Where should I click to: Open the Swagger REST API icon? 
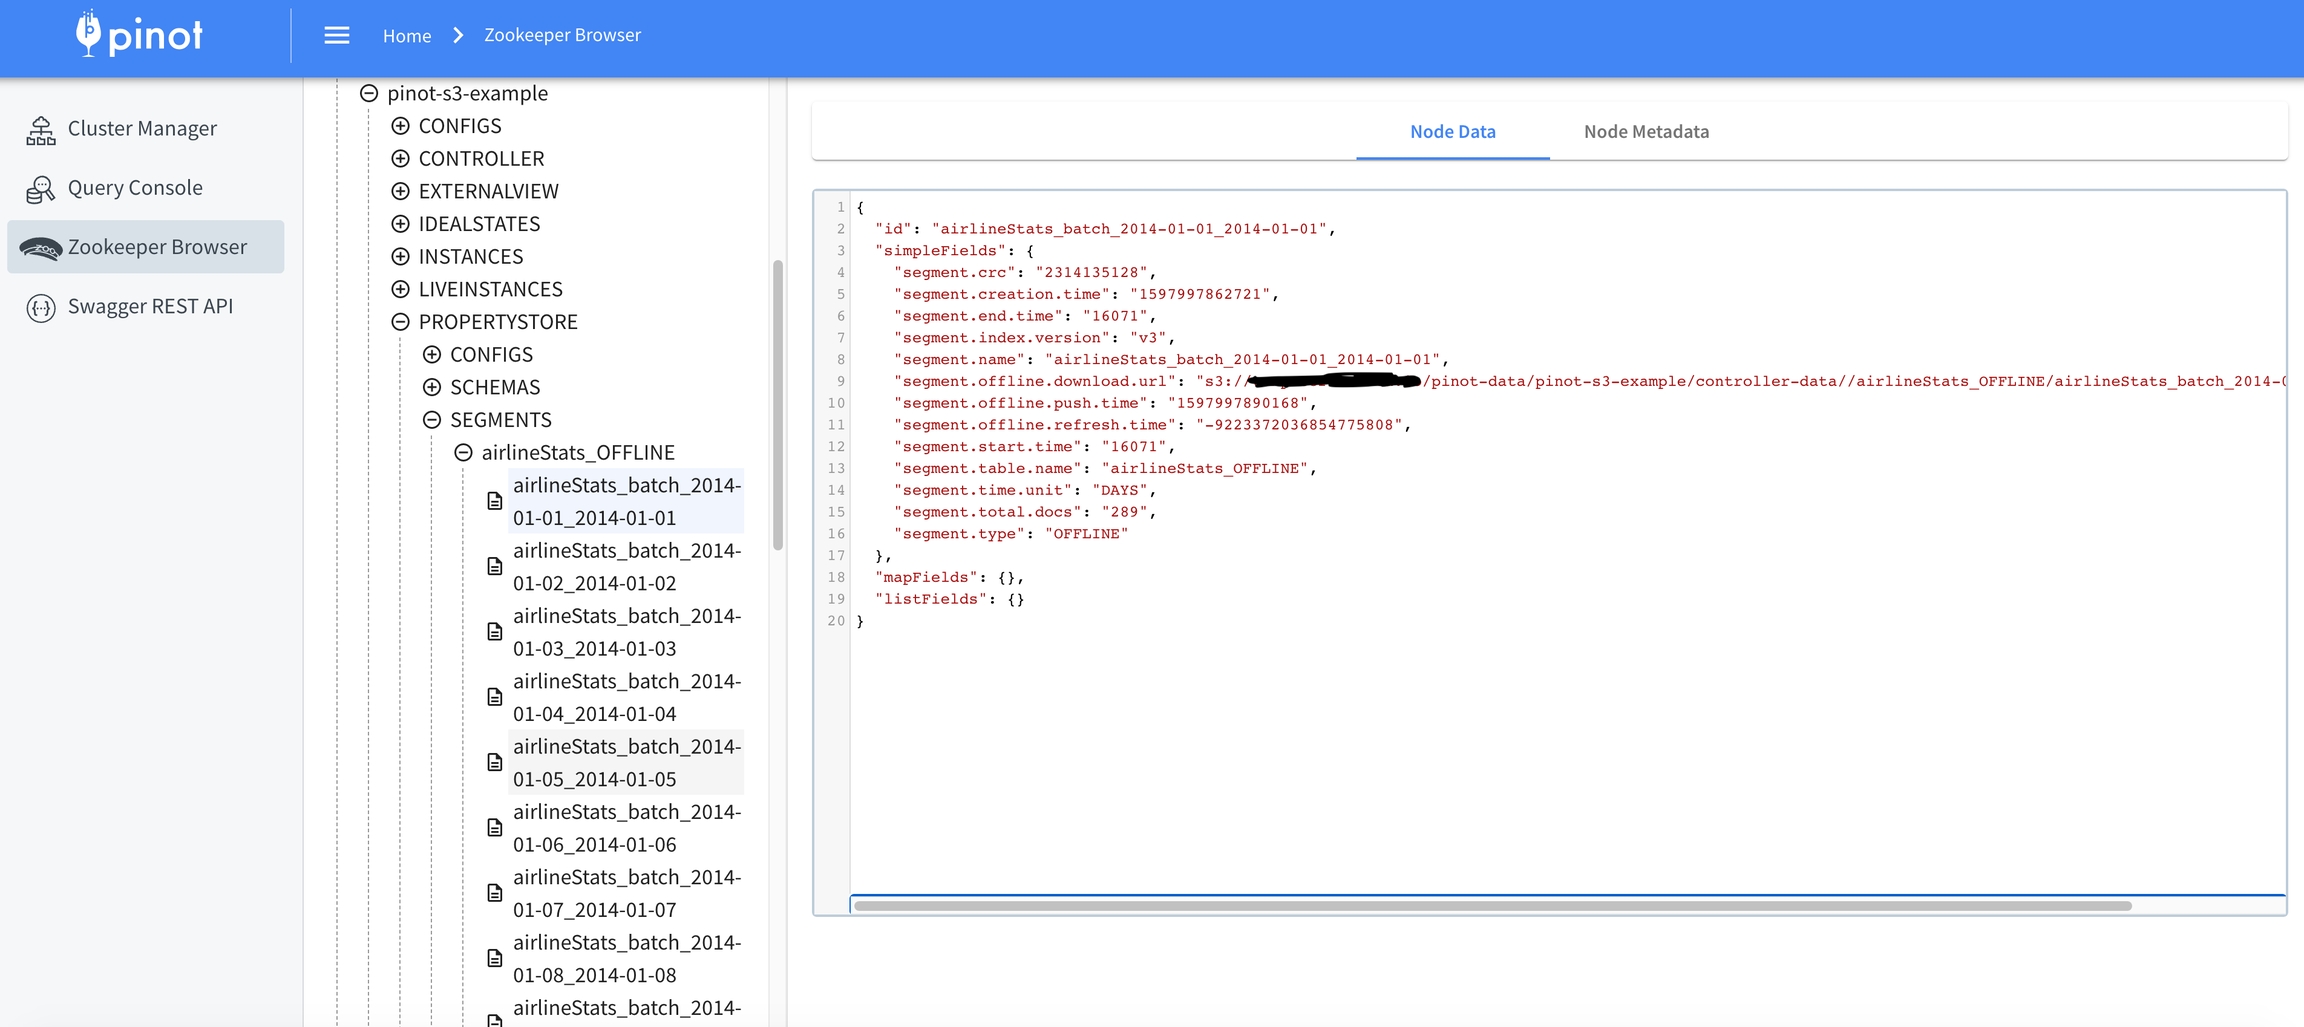pos(41,307)
